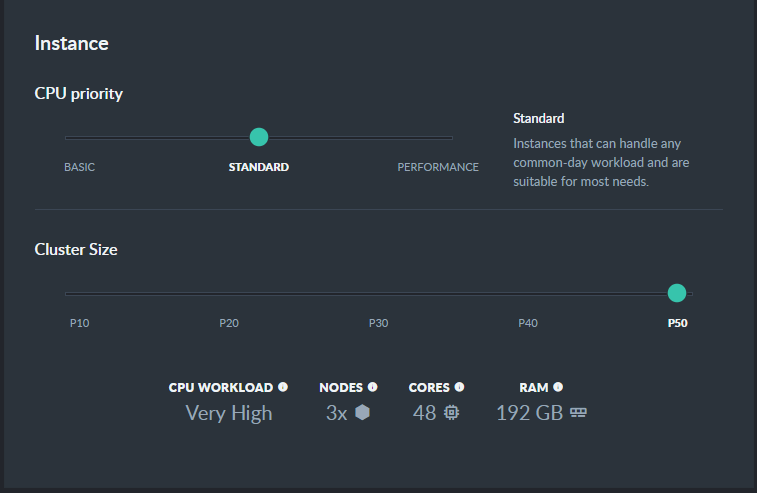757x493 pixels.
Task: Select BASIC CPU priority label
Action: point(80,167)
